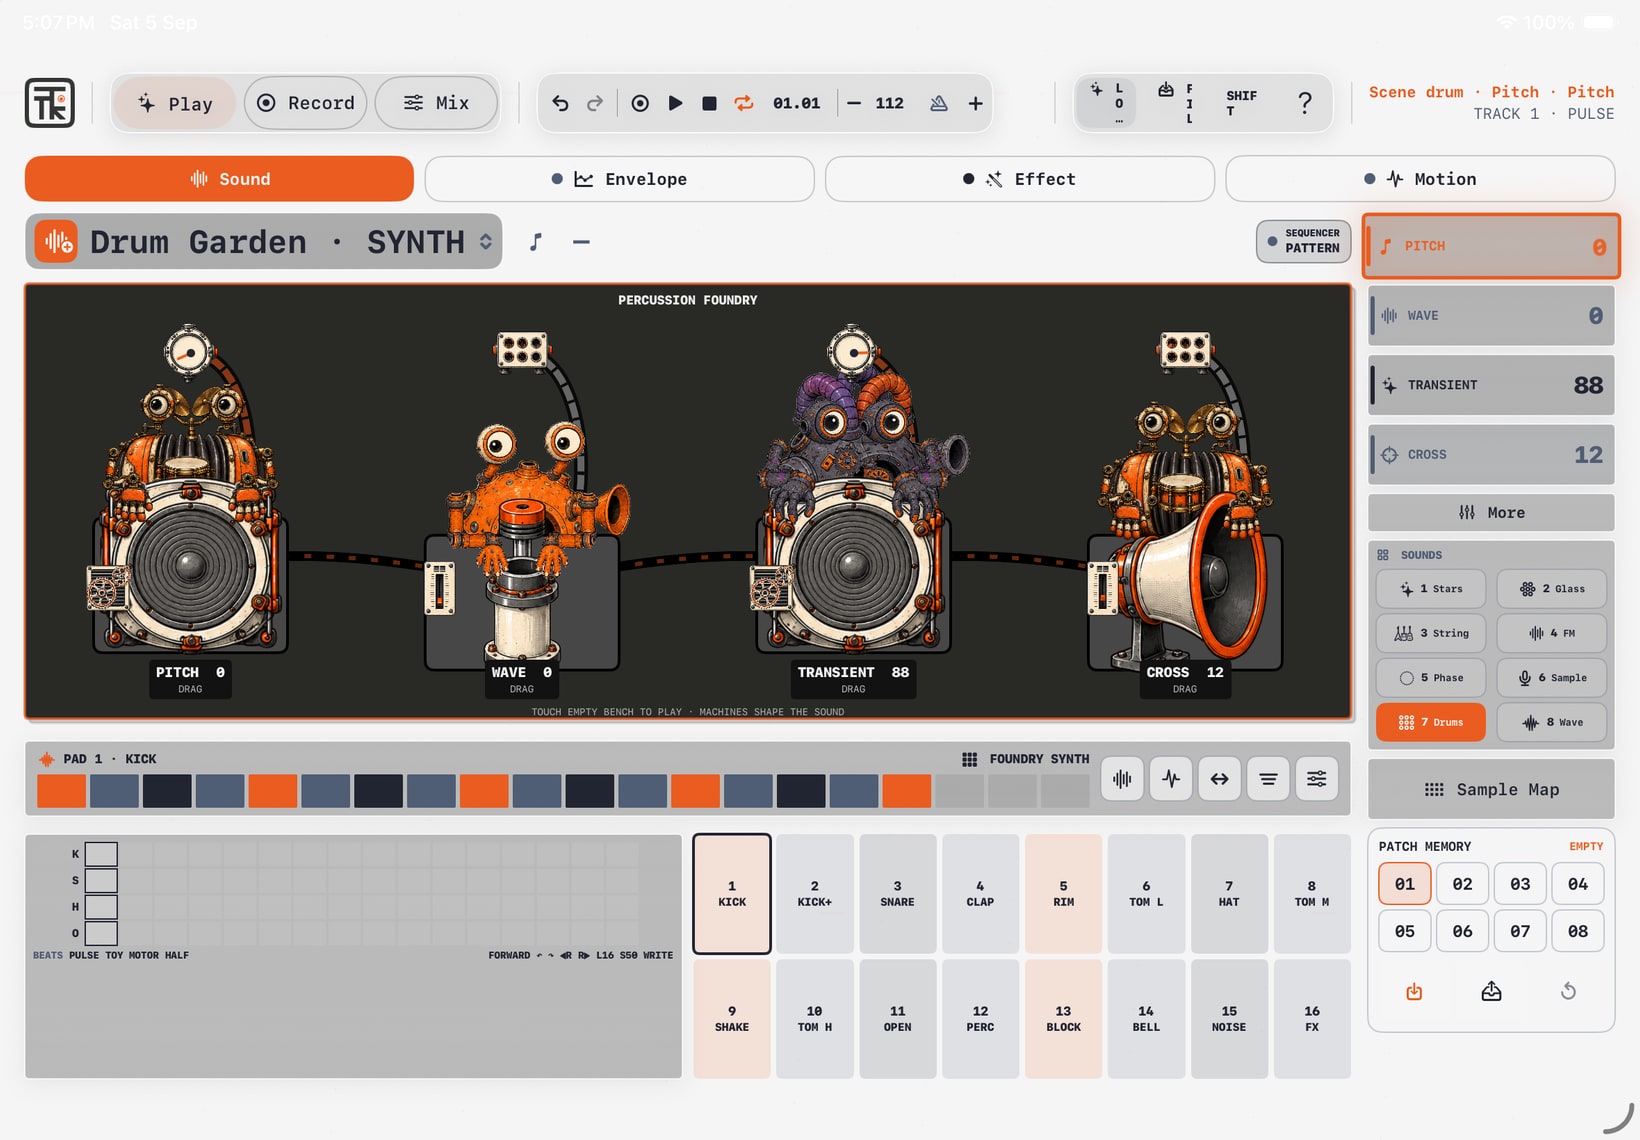Click the sliders settings icon in pad toolbar

tap(1317, 779)
